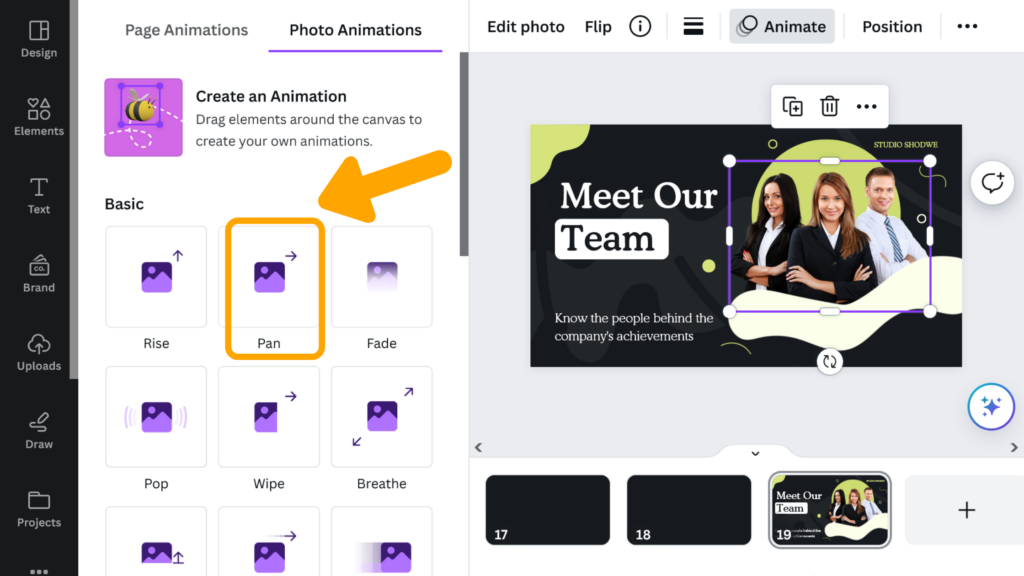
Task: Click the Position button
Action: 892,27
